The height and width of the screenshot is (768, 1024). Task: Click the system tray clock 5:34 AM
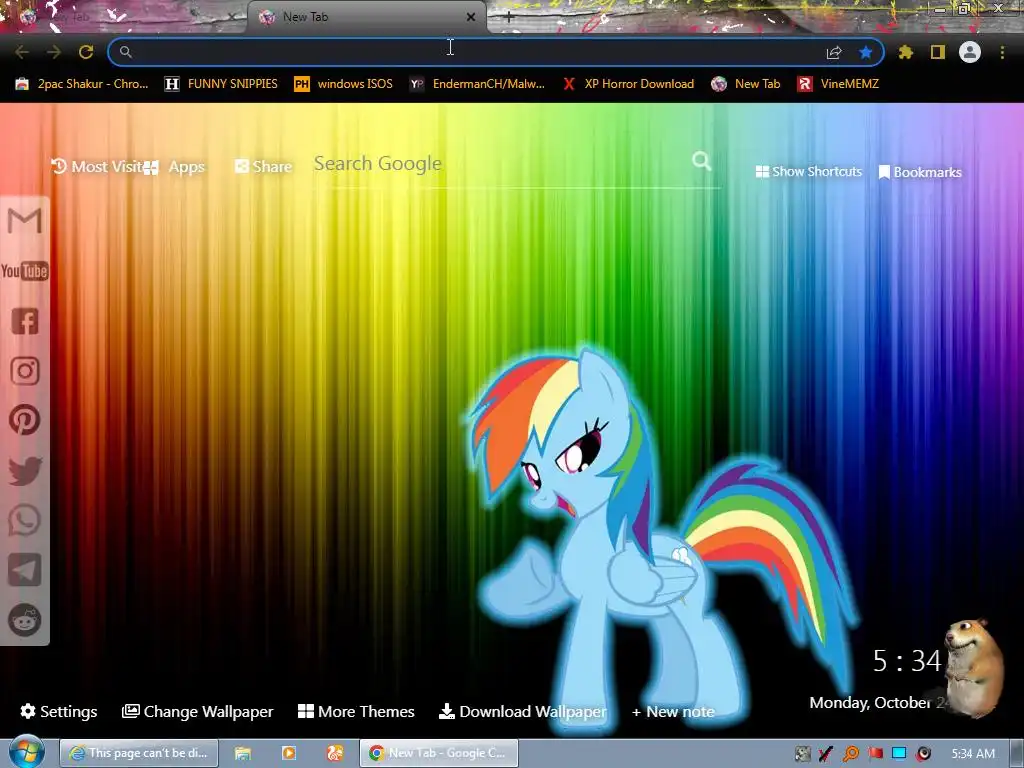click(973, 754)
